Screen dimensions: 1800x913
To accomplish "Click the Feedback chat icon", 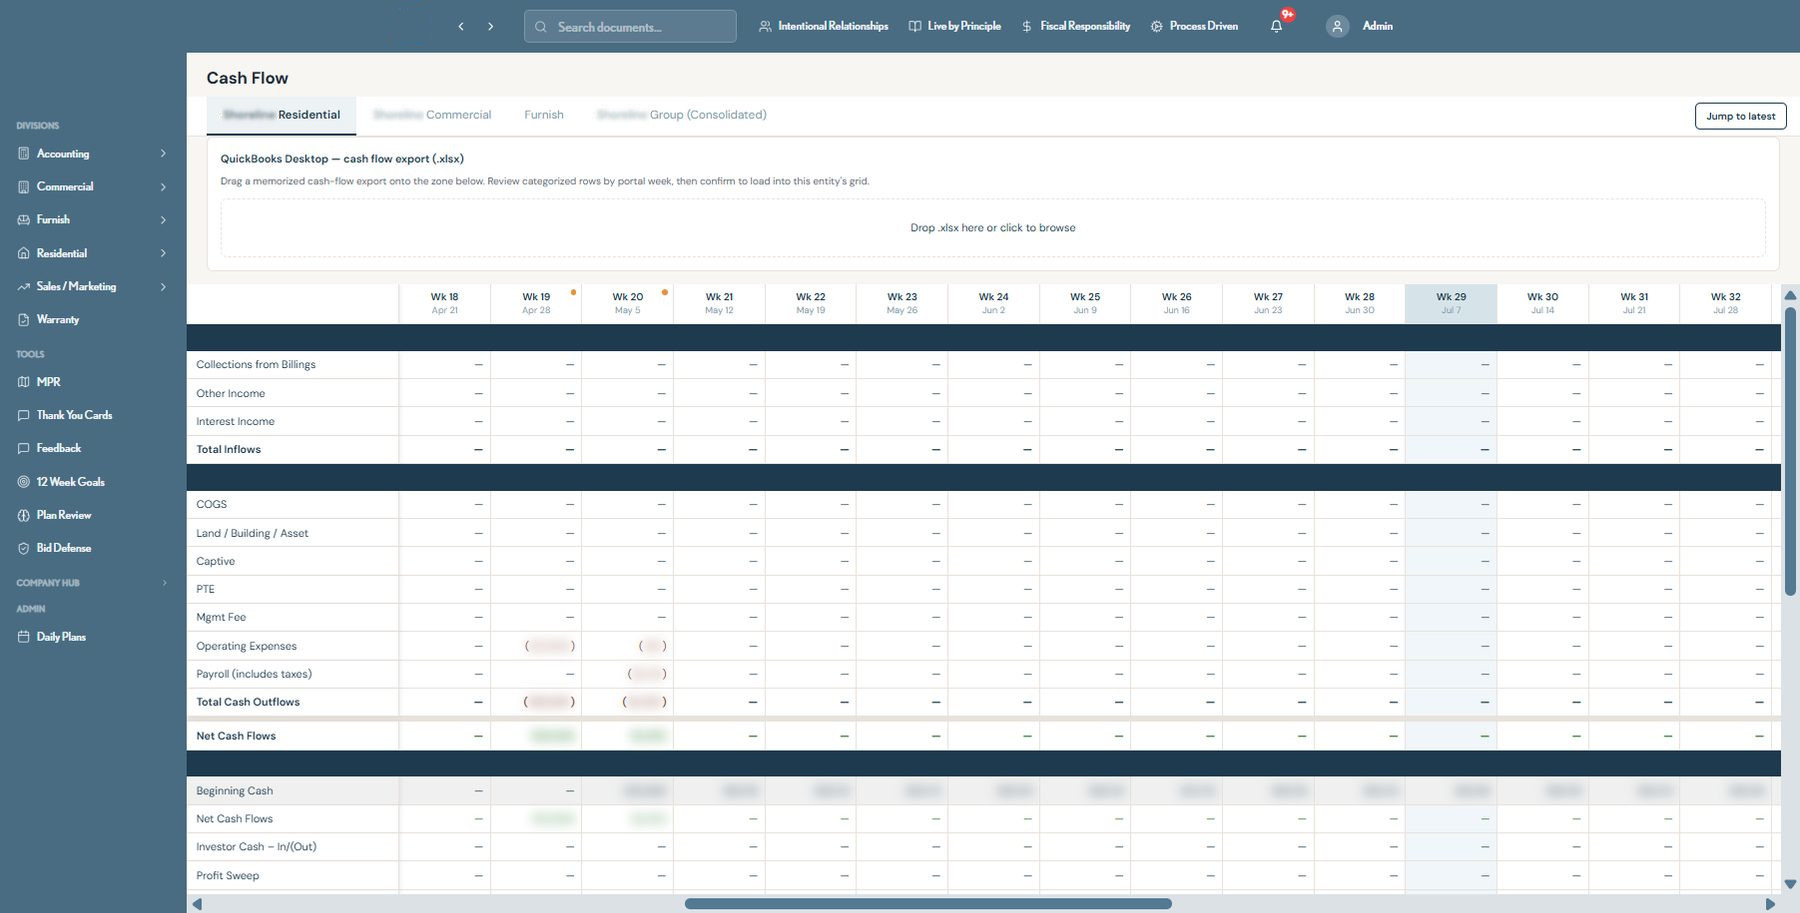I will click(x=24, y=448).
